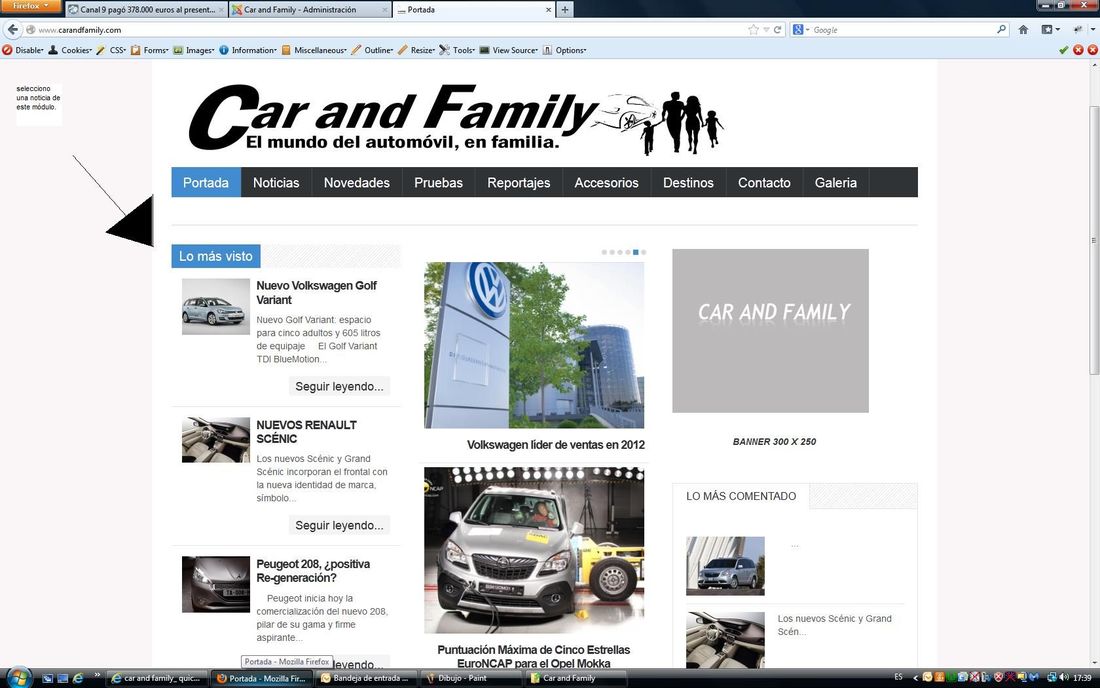Open the bookmarks menu button

point(1050,29)
